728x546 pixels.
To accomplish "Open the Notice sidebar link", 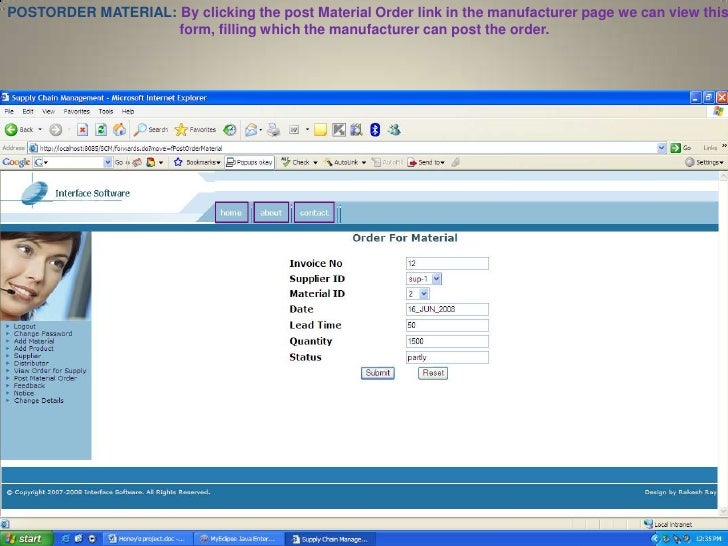I will 24,393.
